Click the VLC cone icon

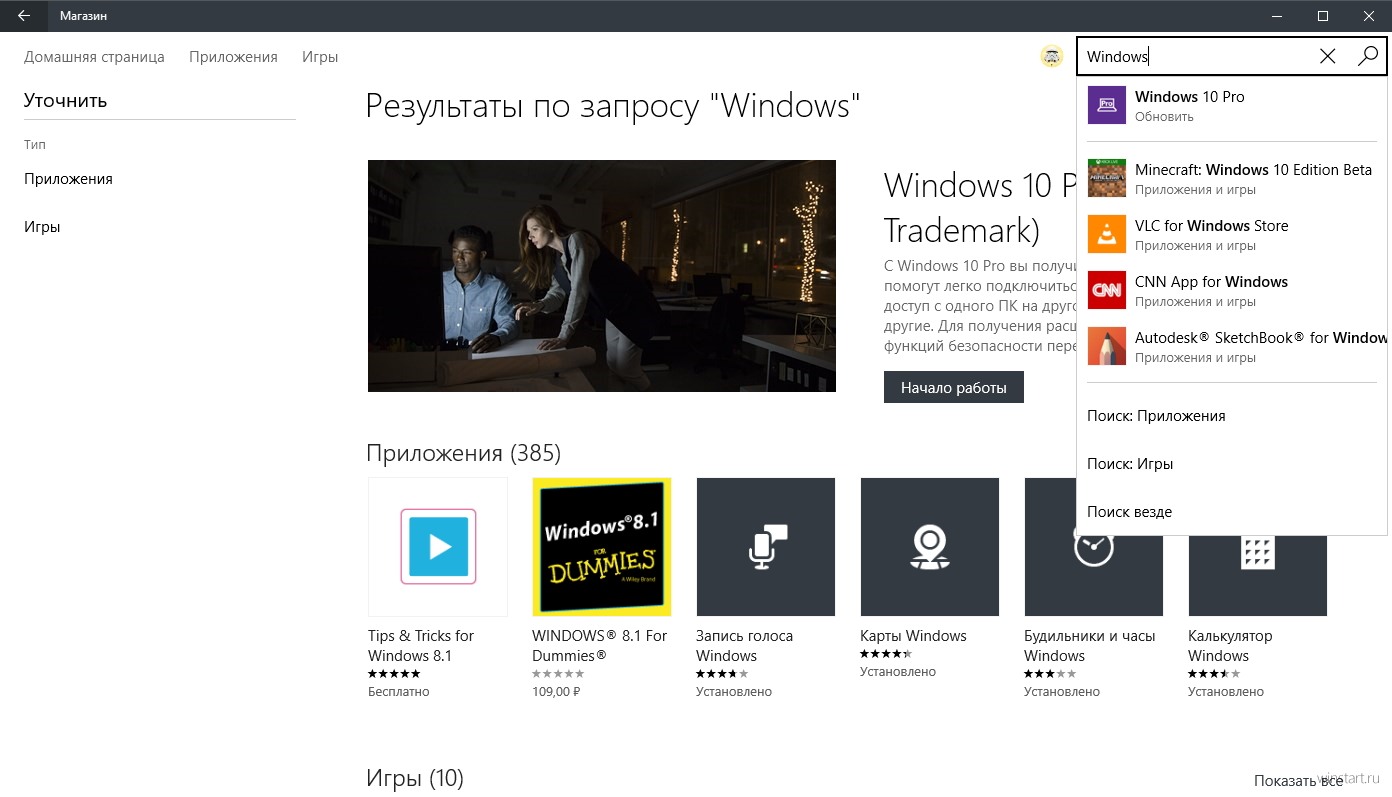(x=1107, y=234)
